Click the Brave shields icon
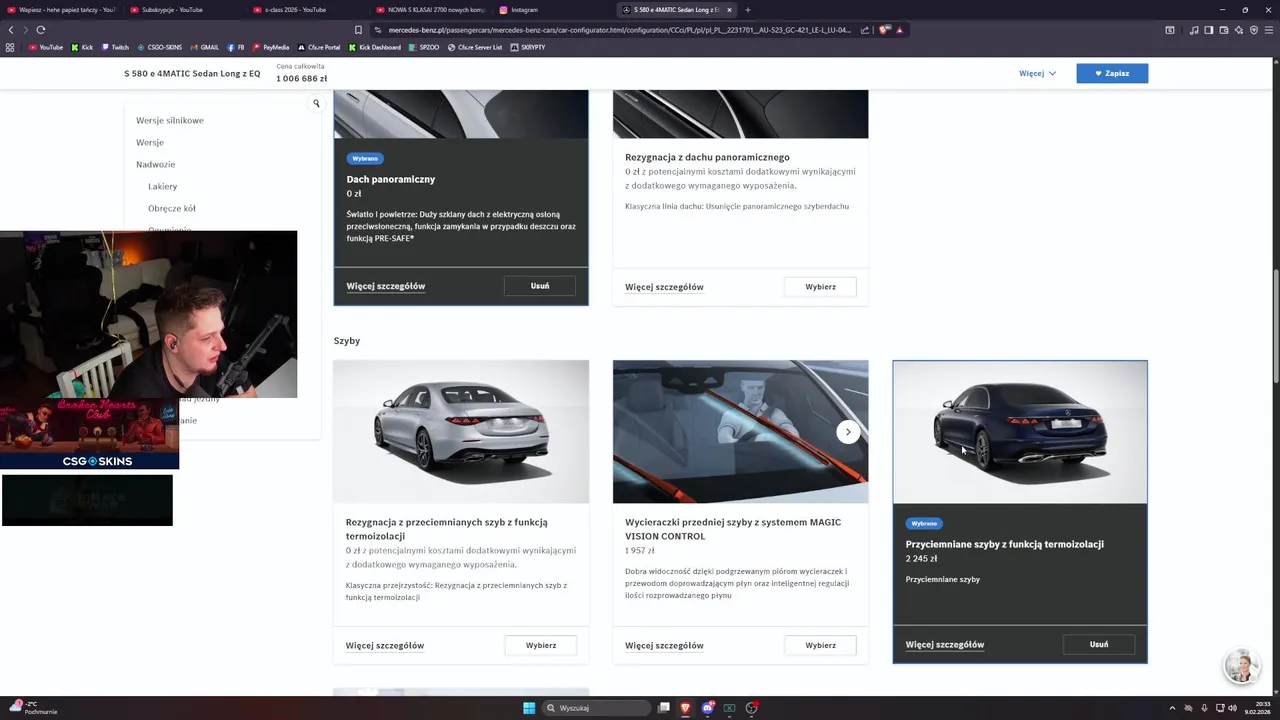This screenshot has width=1280, height=720. click(884, 30)
